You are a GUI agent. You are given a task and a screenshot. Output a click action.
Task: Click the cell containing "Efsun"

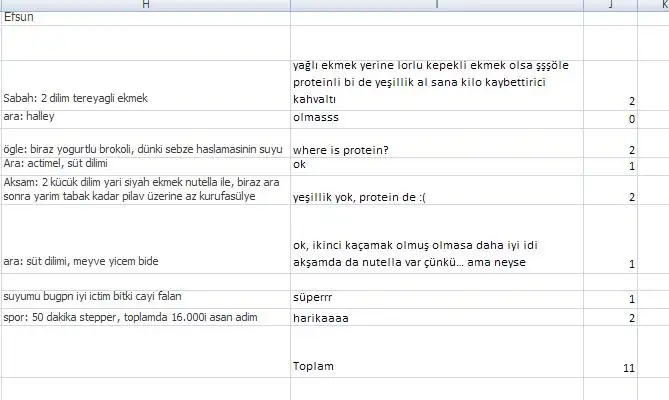(x=145, y=18)
